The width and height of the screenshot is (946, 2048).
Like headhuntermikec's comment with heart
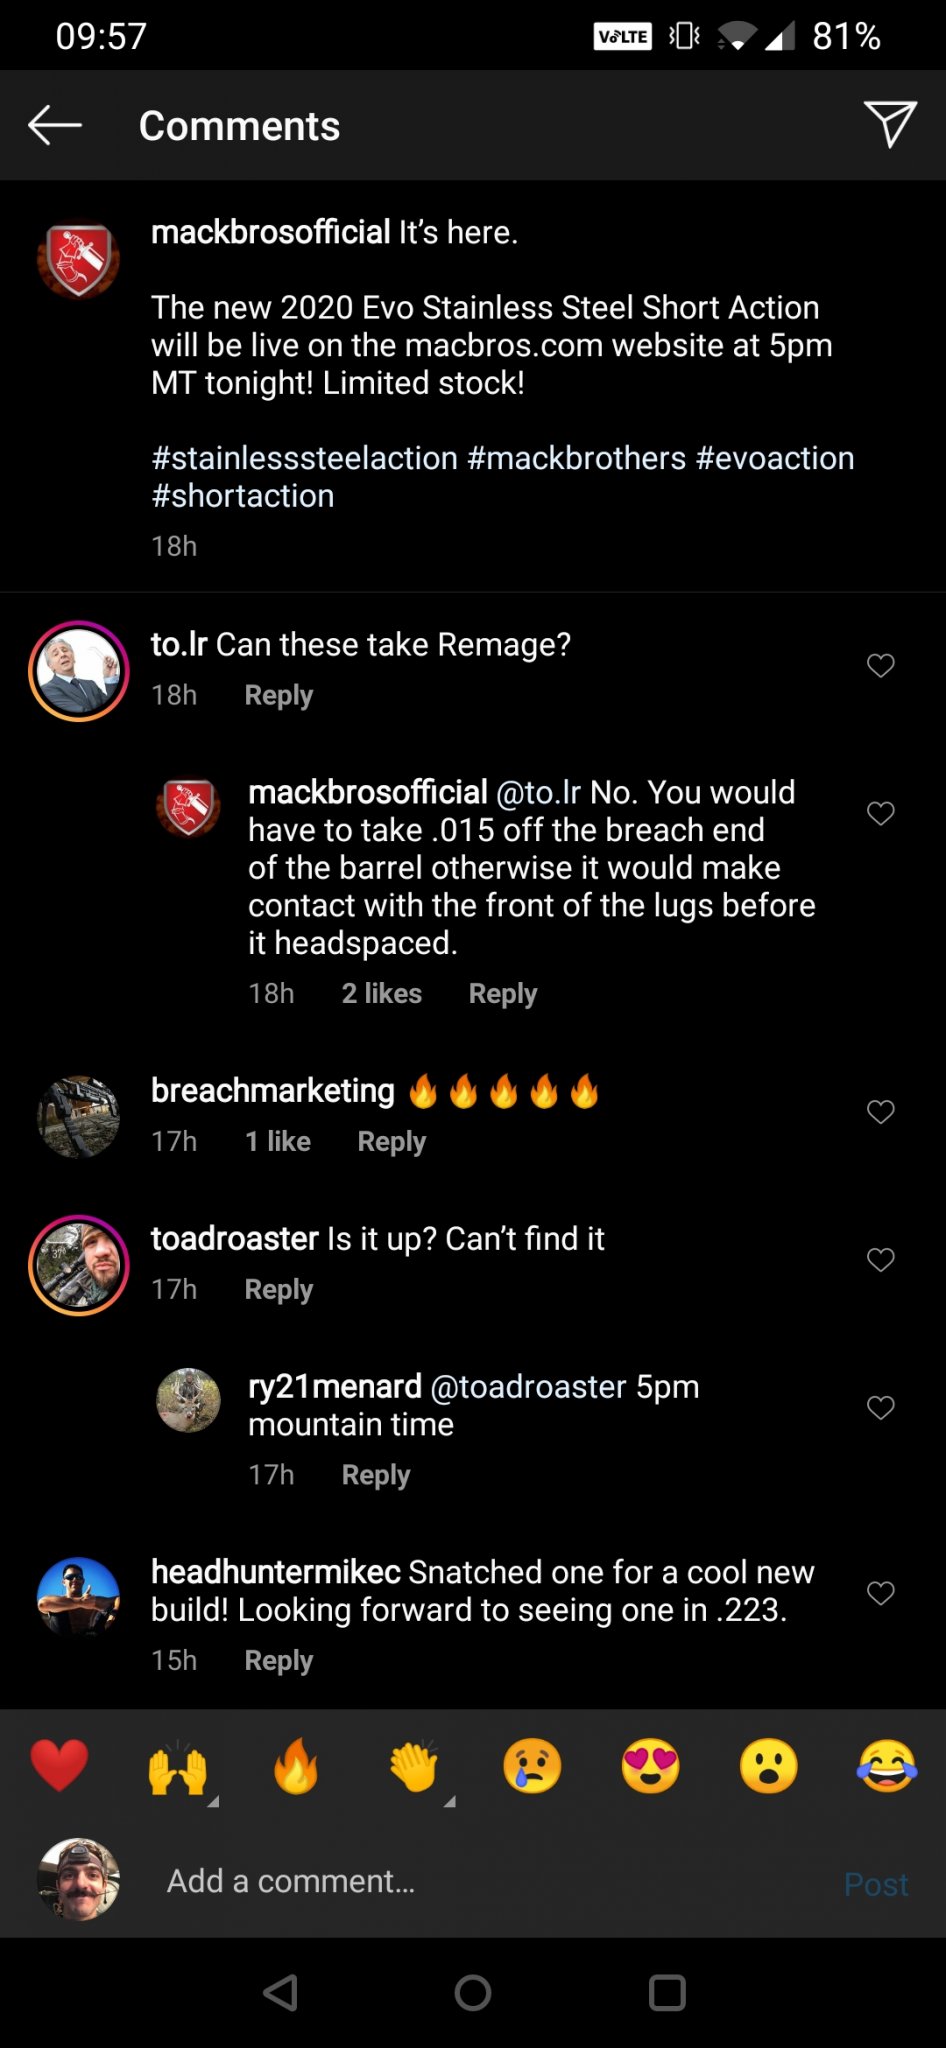(x=880, y=1593)
